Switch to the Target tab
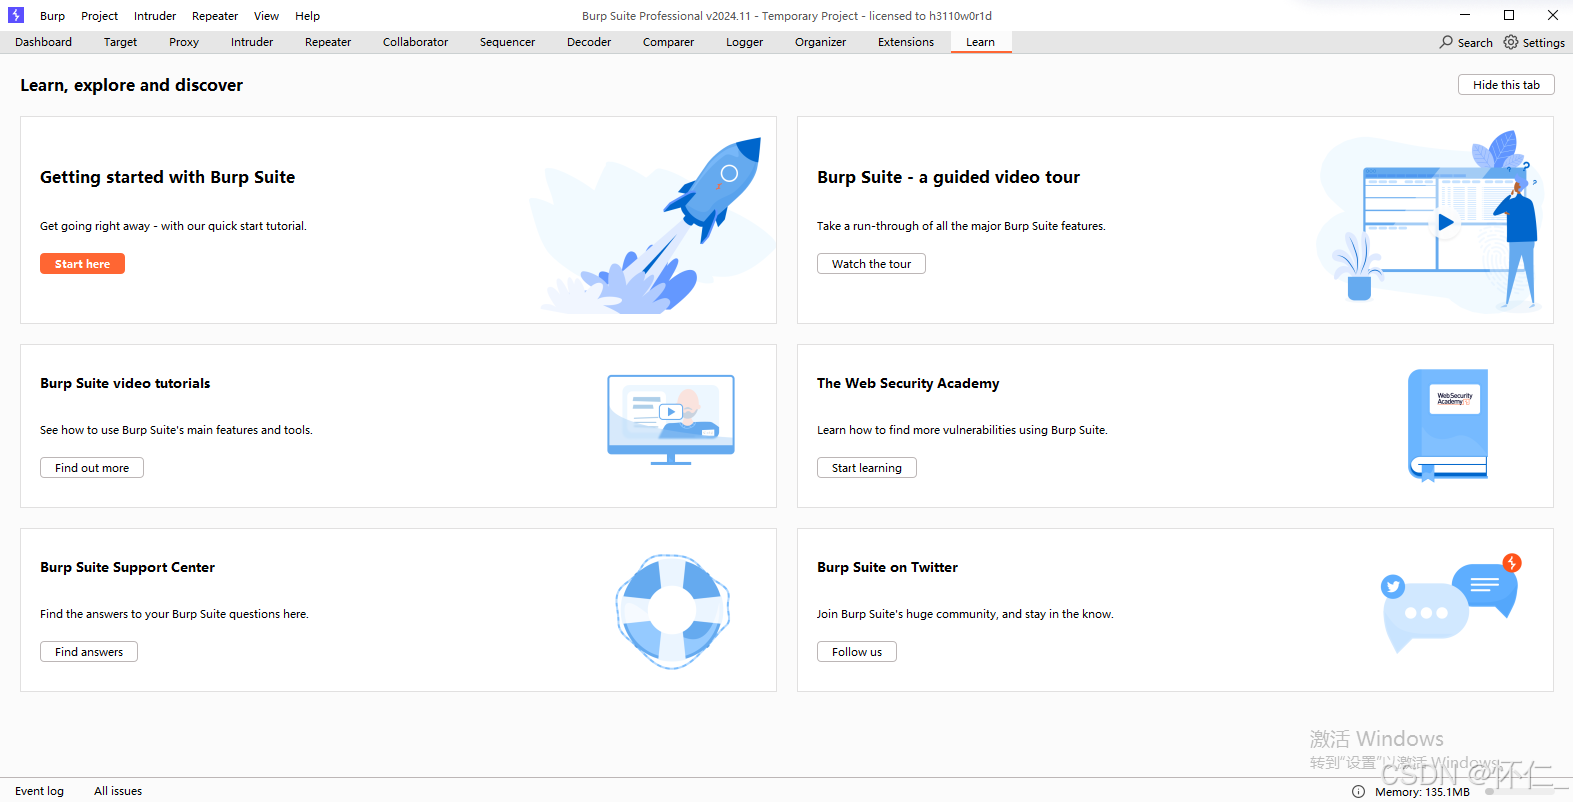Image resolution: width=1573 pixels, height=802 pixels. pyautogui.click(x=120, y=42)
